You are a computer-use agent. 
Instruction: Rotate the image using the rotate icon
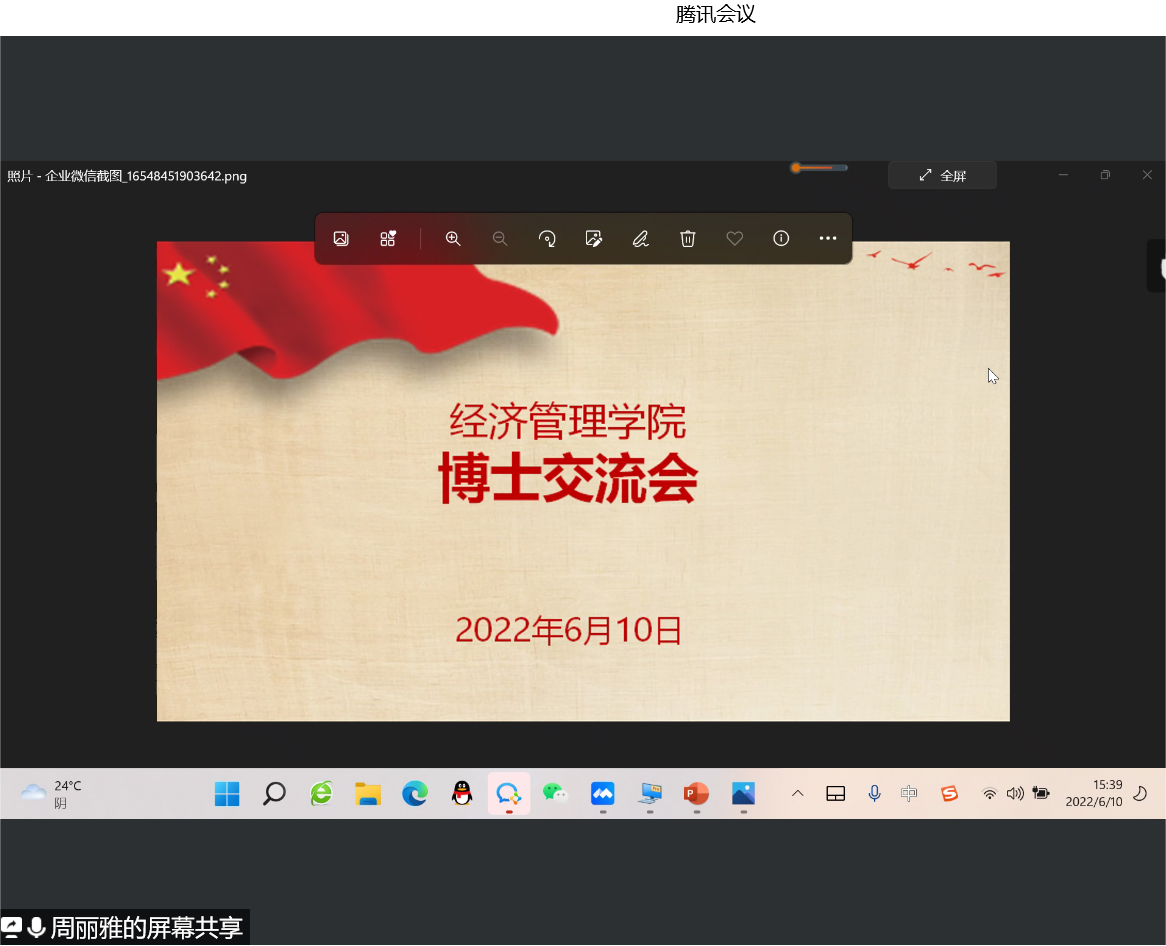[547, 239]
